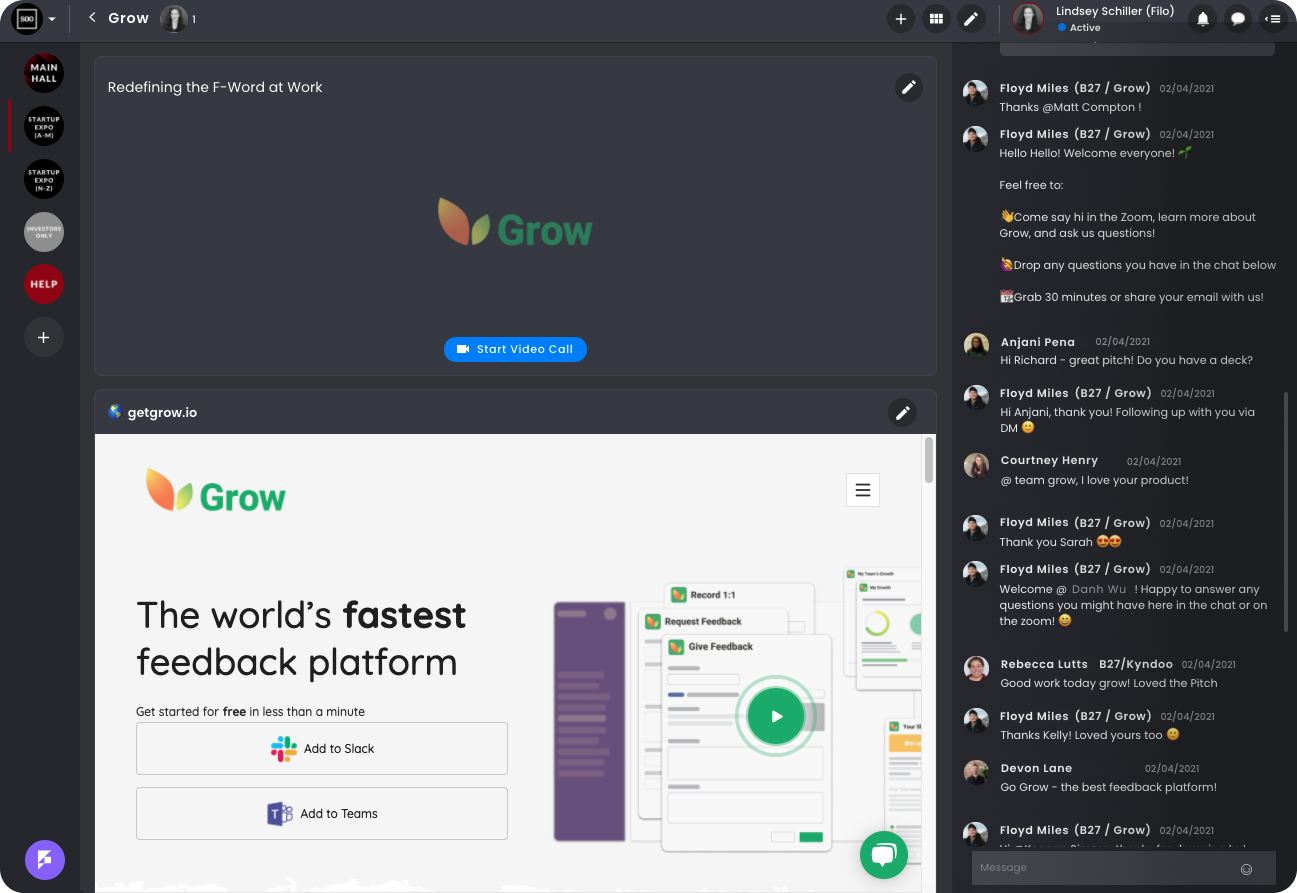Click Rebecca Lutts's avatar in chat
This screenshot has width=1297, height=893.
[x=976, y=668]
